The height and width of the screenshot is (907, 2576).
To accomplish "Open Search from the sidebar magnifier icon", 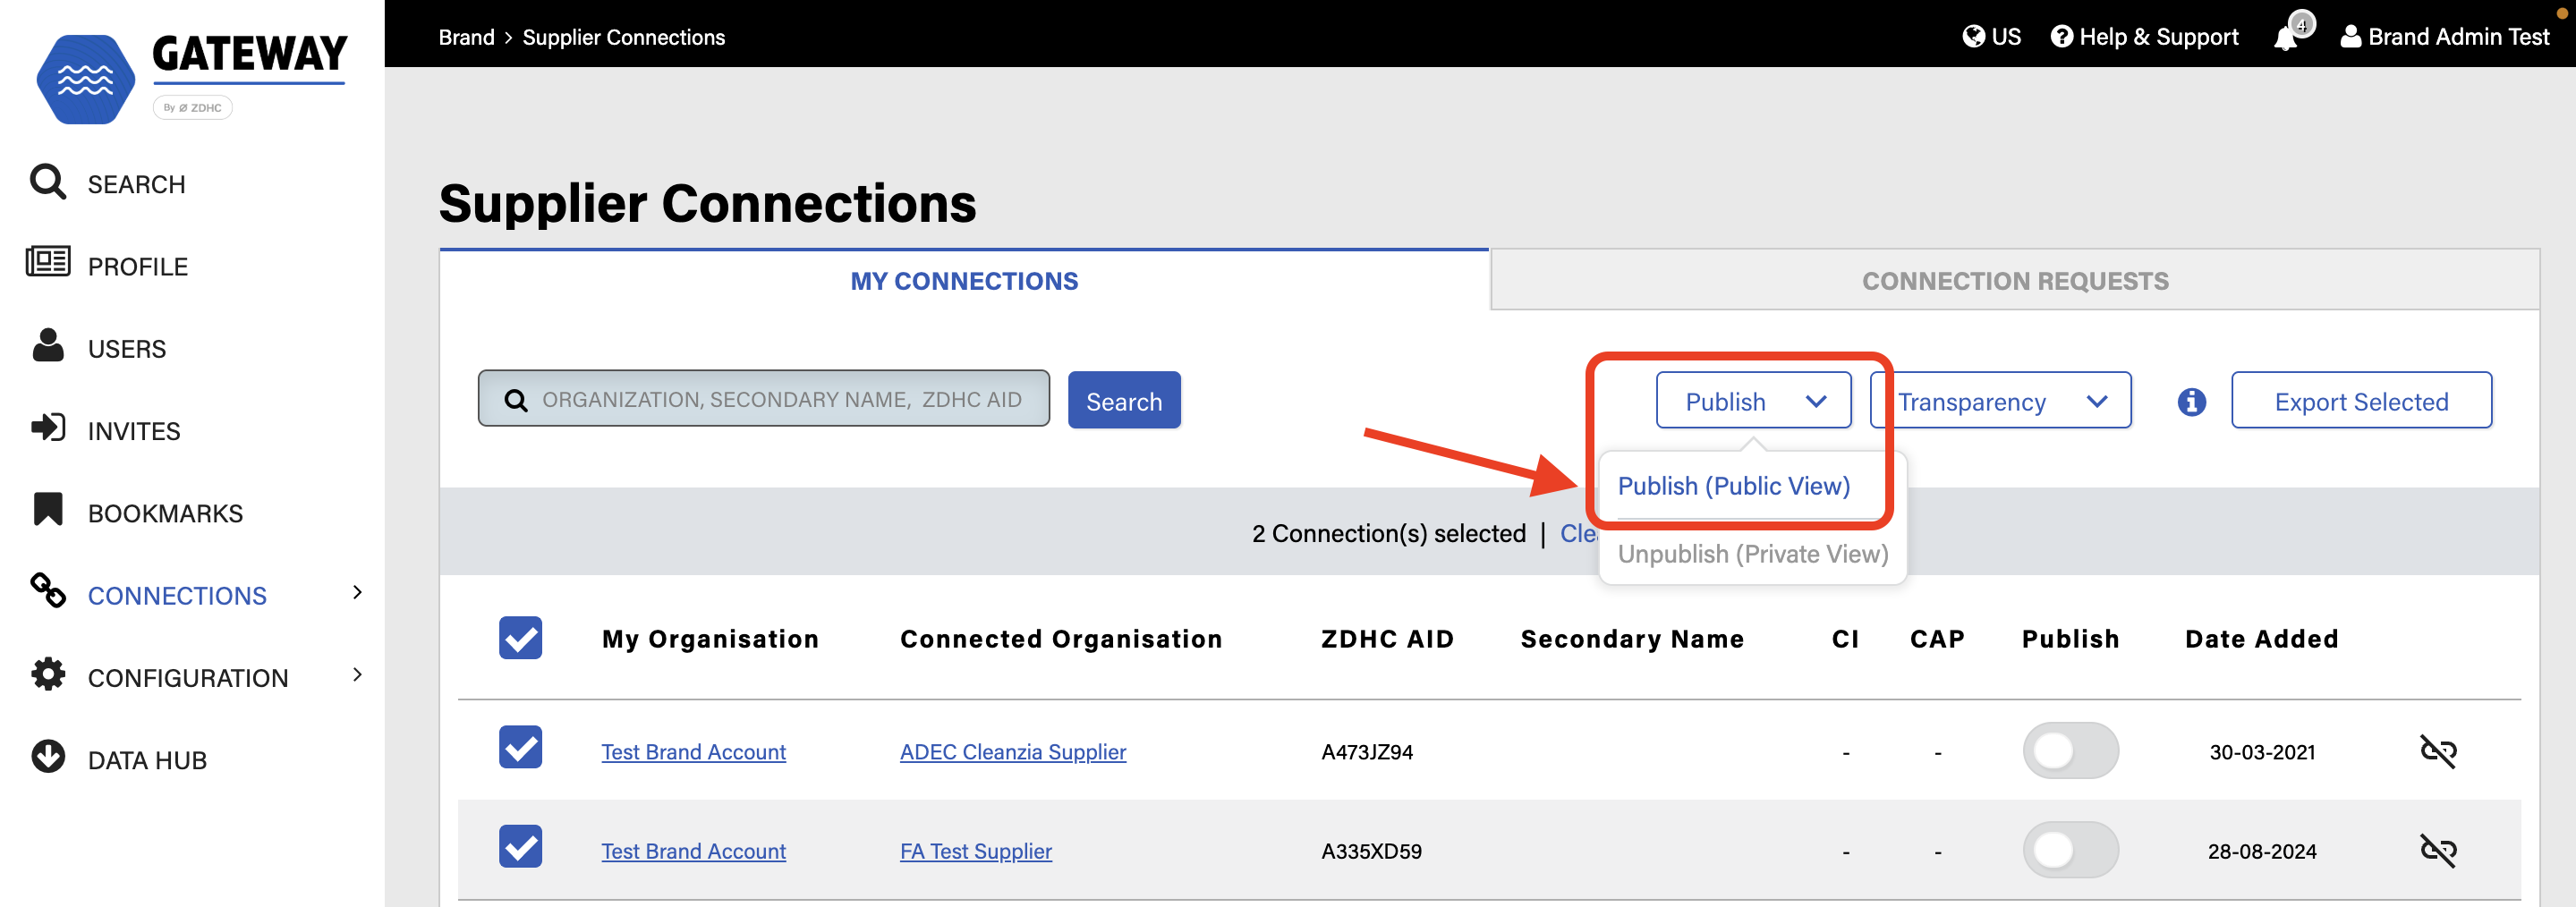I will click(48, 183).
